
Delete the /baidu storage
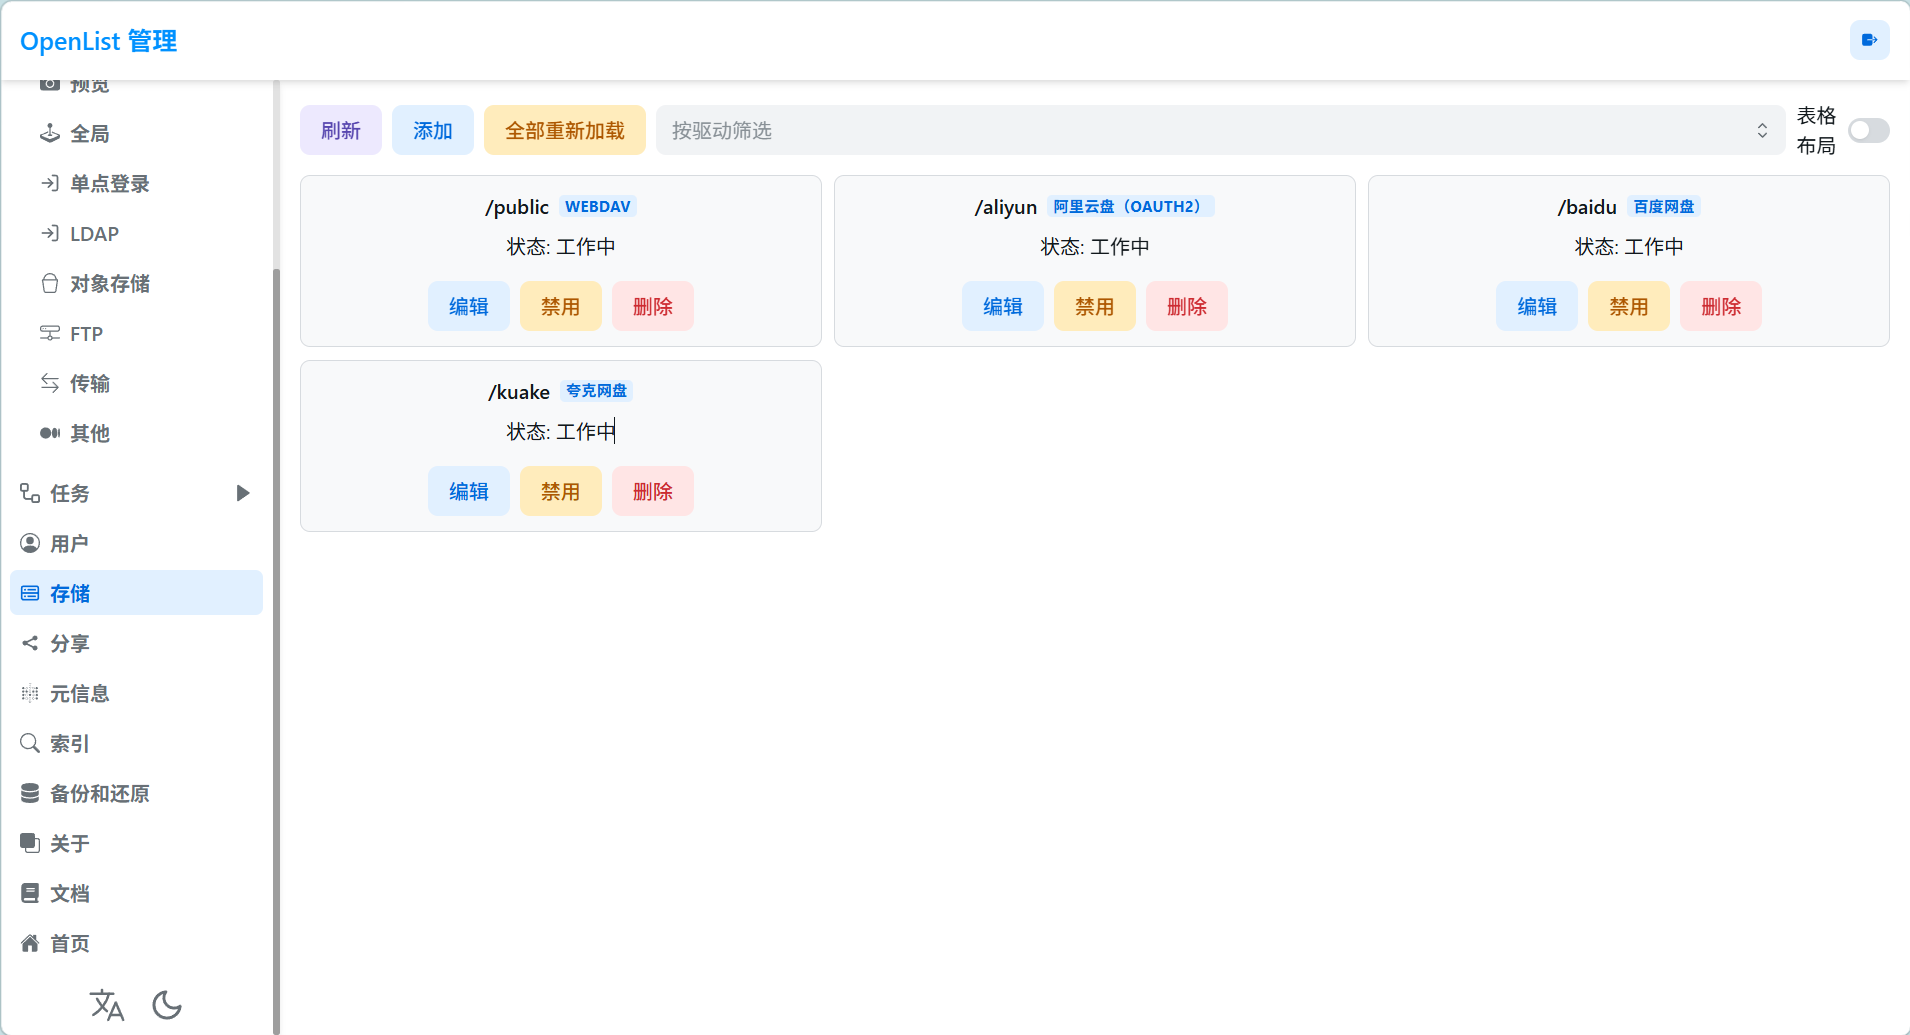point(1721,306)
